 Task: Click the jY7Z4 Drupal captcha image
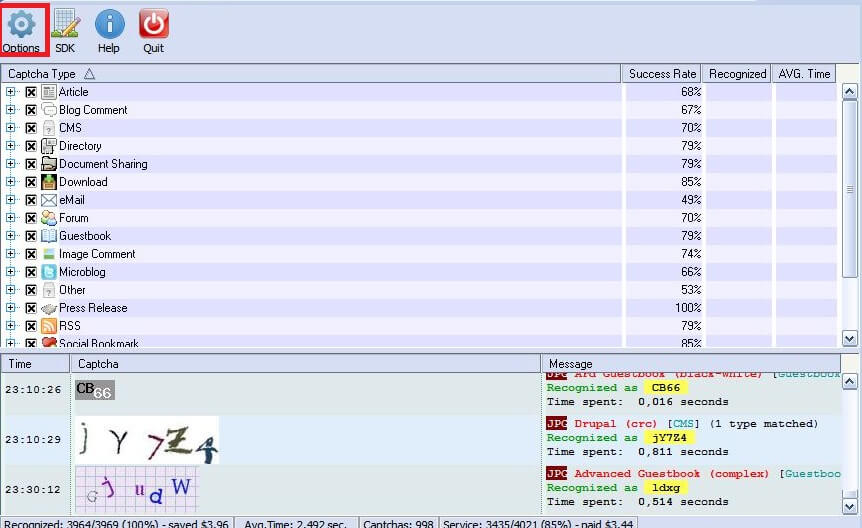click(x=147, y=440)
